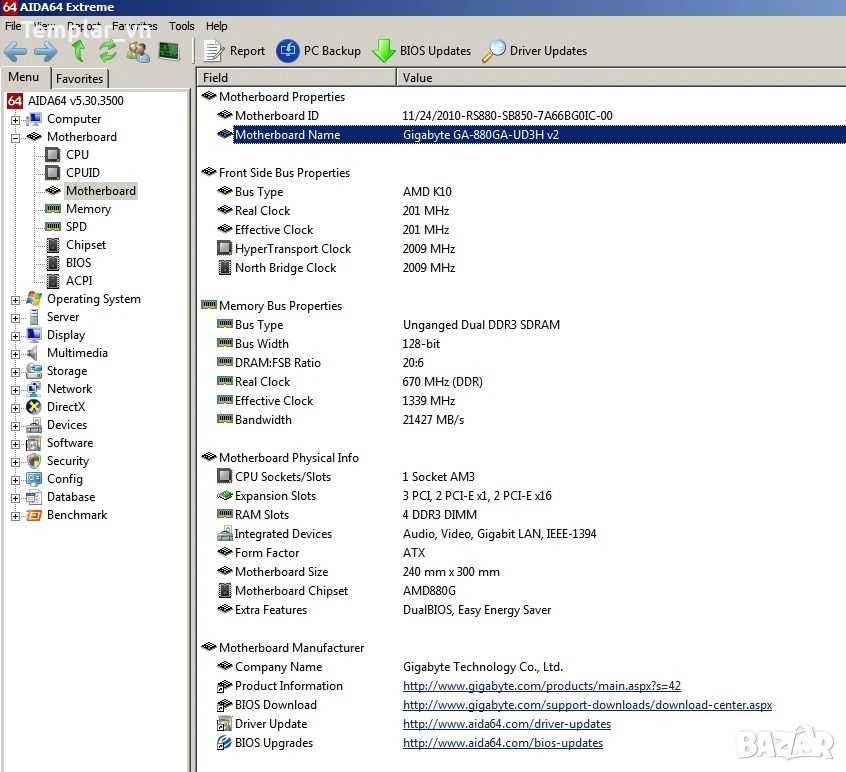Click Driver Updates in toolbar
This screenshot has width=846, height=772.
coord(534,51)
